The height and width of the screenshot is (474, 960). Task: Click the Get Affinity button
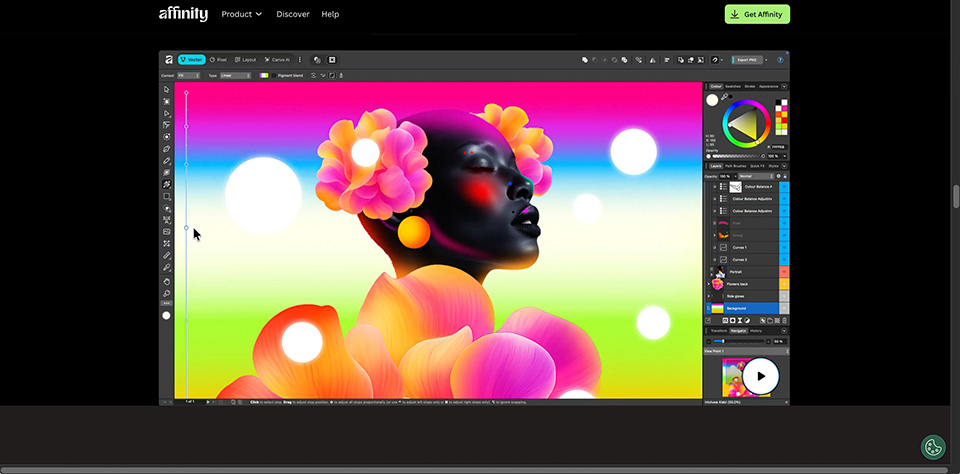coord(757,14)
